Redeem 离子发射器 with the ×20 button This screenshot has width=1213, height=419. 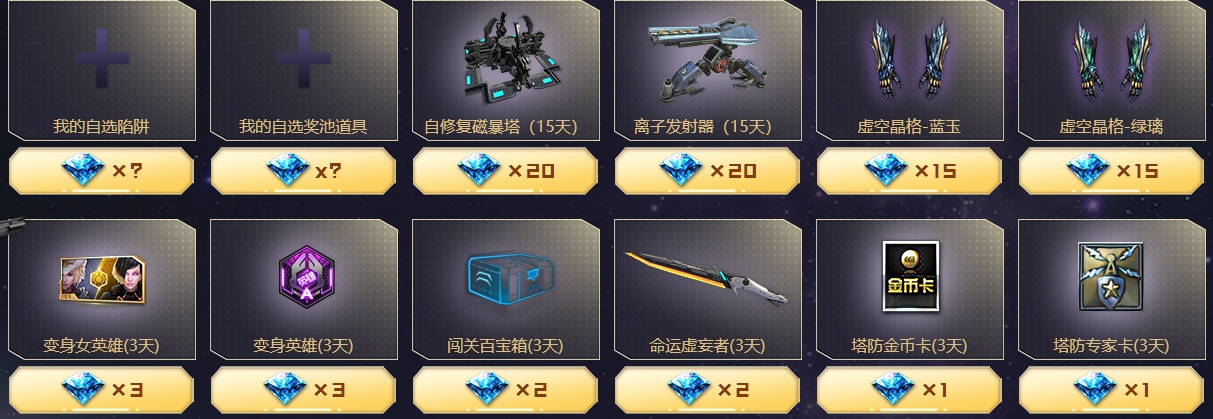[x=707, y=171]
